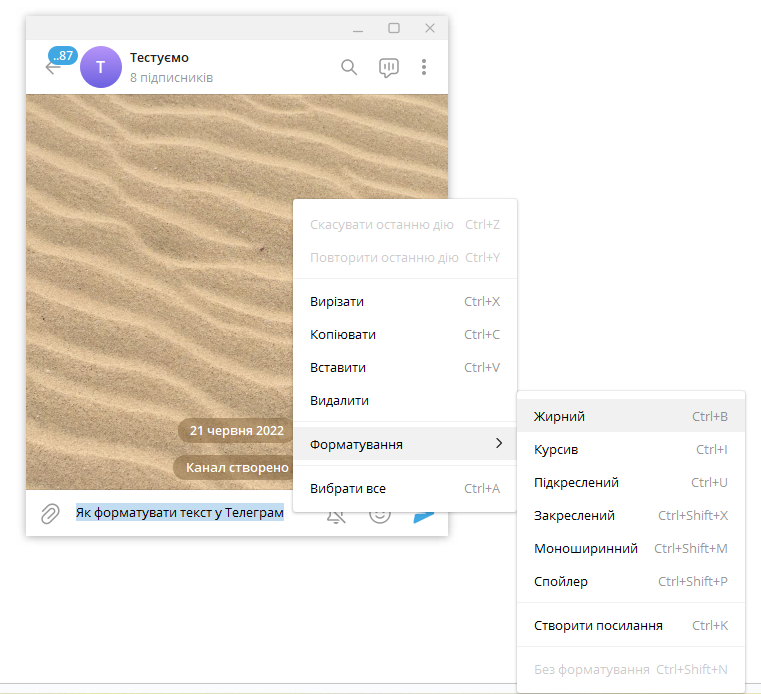This screenshot has width=761, height=694.
Task: Click the 8 підписників subscriber count
Action: pos(171,78)
